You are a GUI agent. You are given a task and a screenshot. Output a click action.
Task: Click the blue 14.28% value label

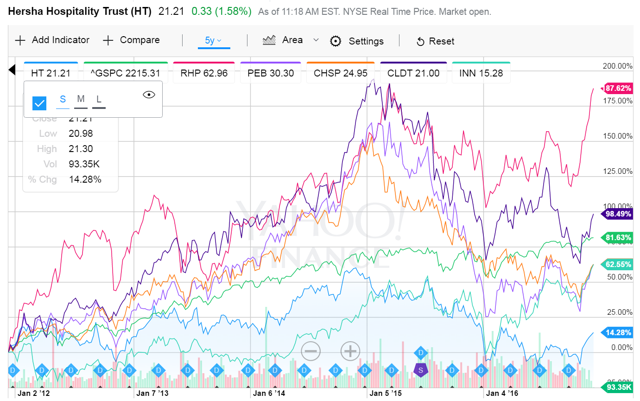click(617, 332)
